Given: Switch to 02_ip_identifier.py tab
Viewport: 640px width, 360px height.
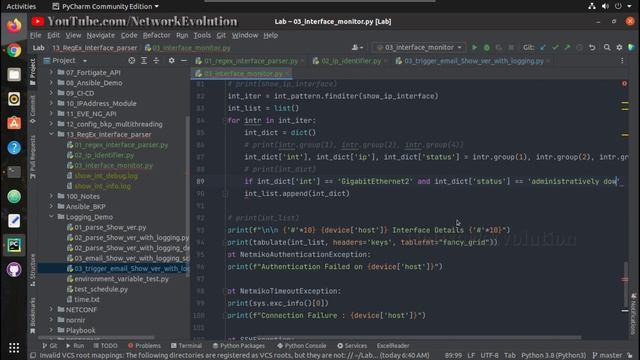Looking at the screenshot, I should pyautogui.click(x=351, y=61).
